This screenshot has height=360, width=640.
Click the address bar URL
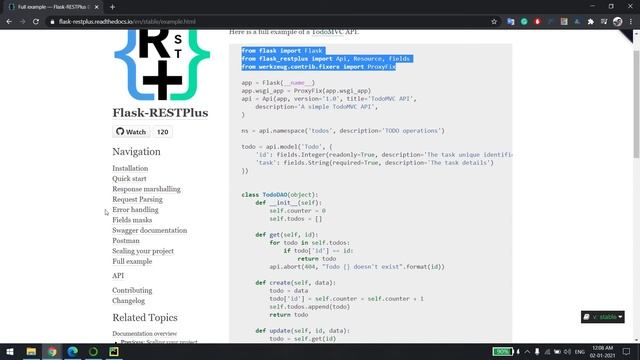[x=127, y=22]
